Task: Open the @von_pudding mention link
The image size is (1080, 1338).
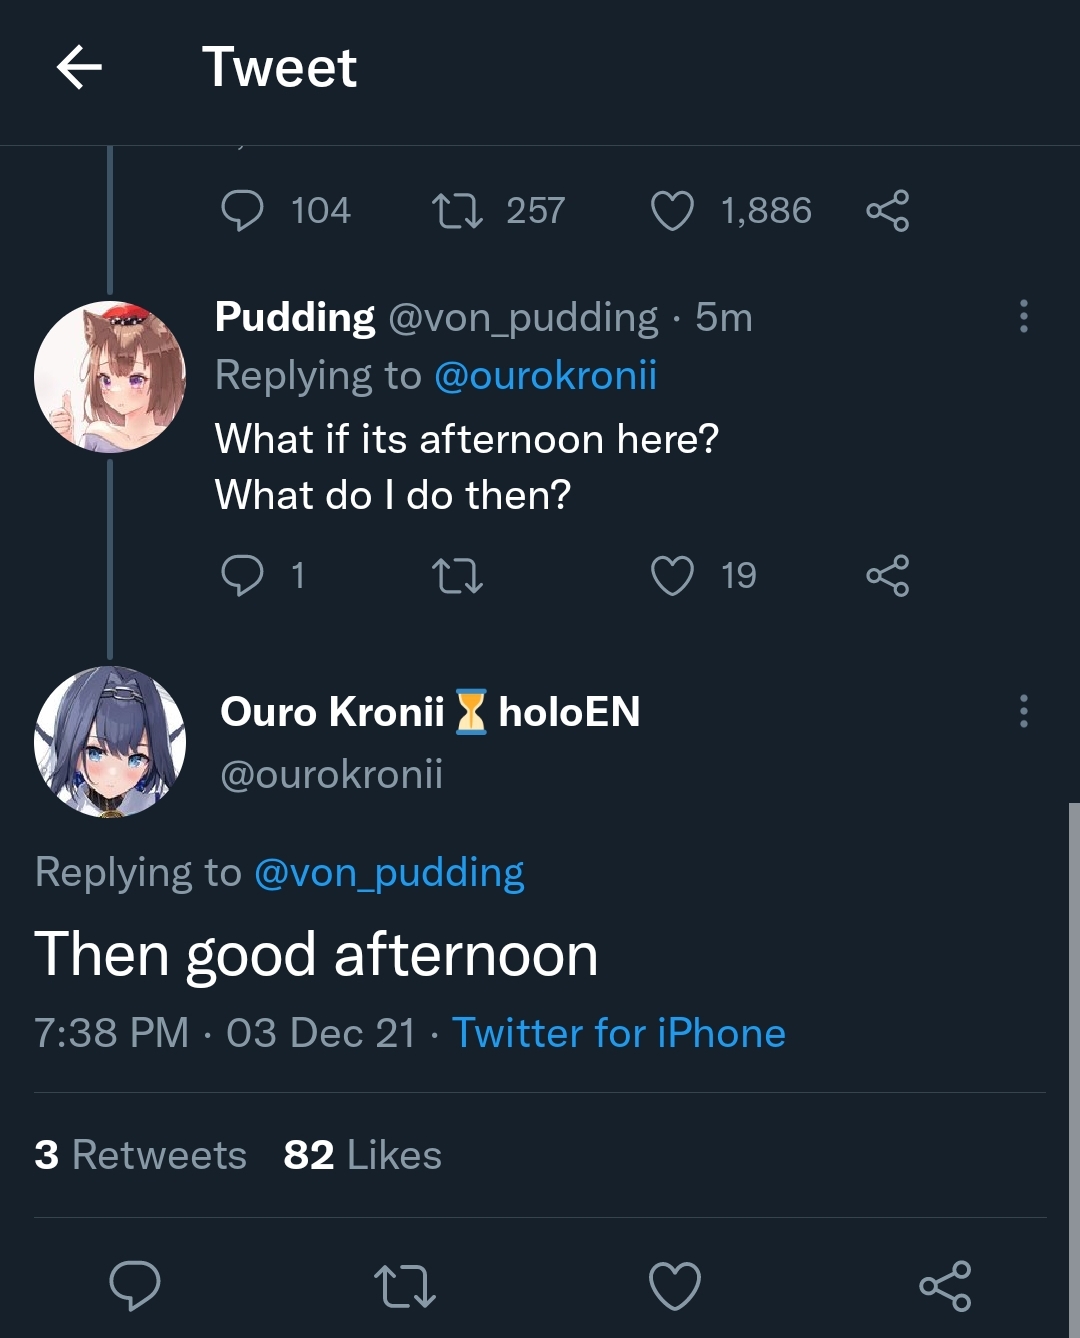Action: (389, 873)
